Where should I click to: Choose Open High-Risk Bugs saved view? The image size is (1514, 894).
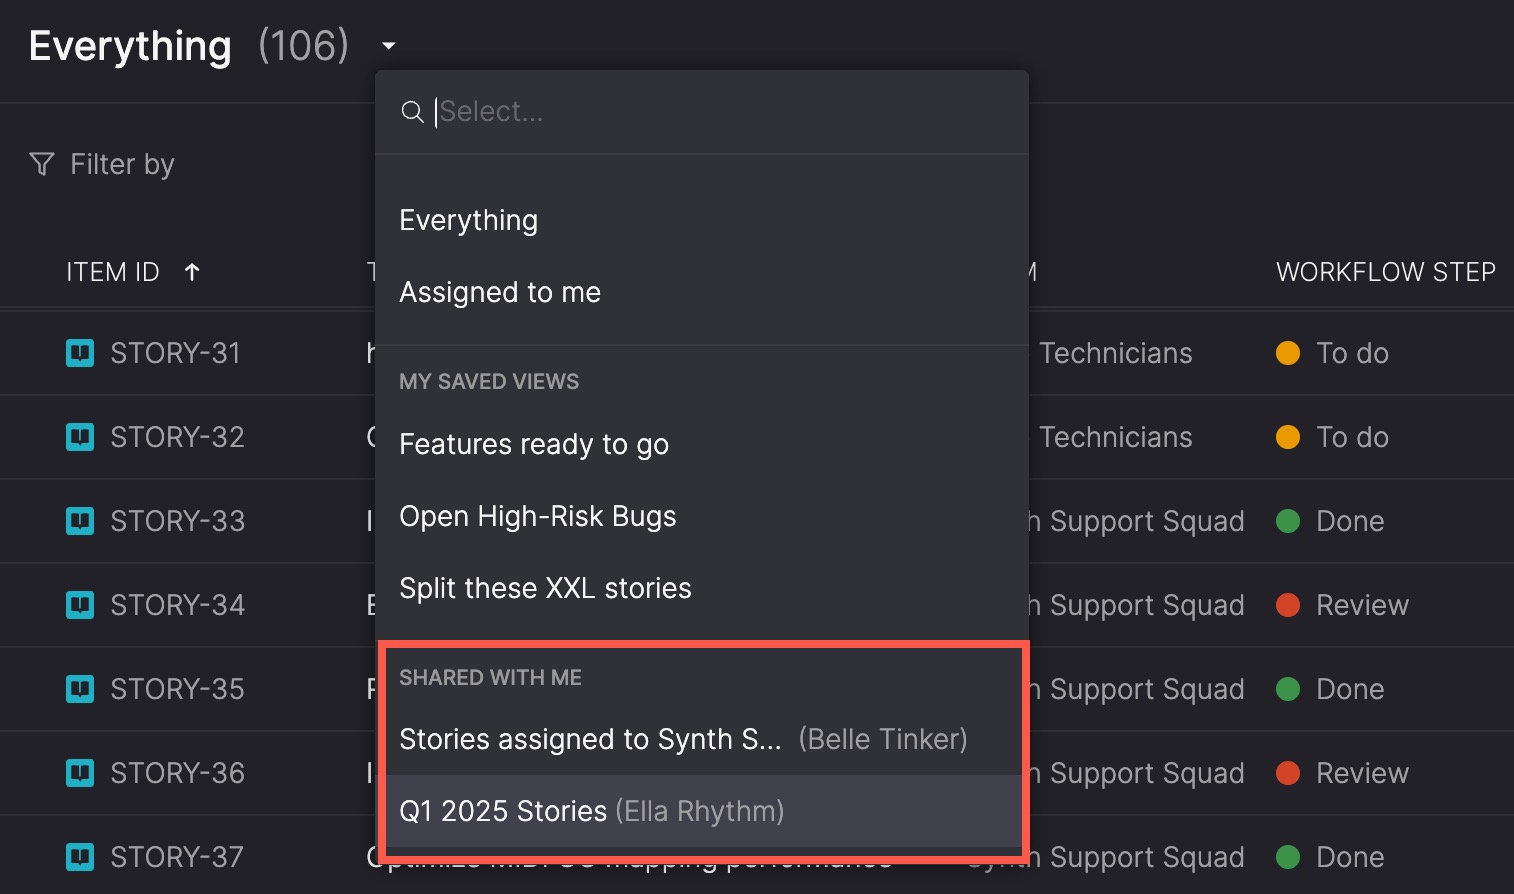pyautogui.click(x=702, y=516)
